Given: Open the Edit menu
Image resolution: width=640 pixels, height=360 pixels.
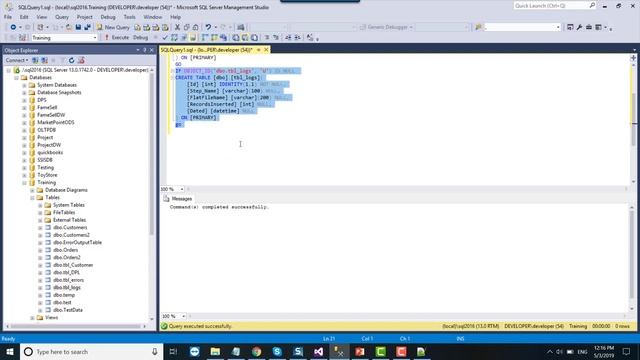Looking at the screenshot, I should point(24,17).
